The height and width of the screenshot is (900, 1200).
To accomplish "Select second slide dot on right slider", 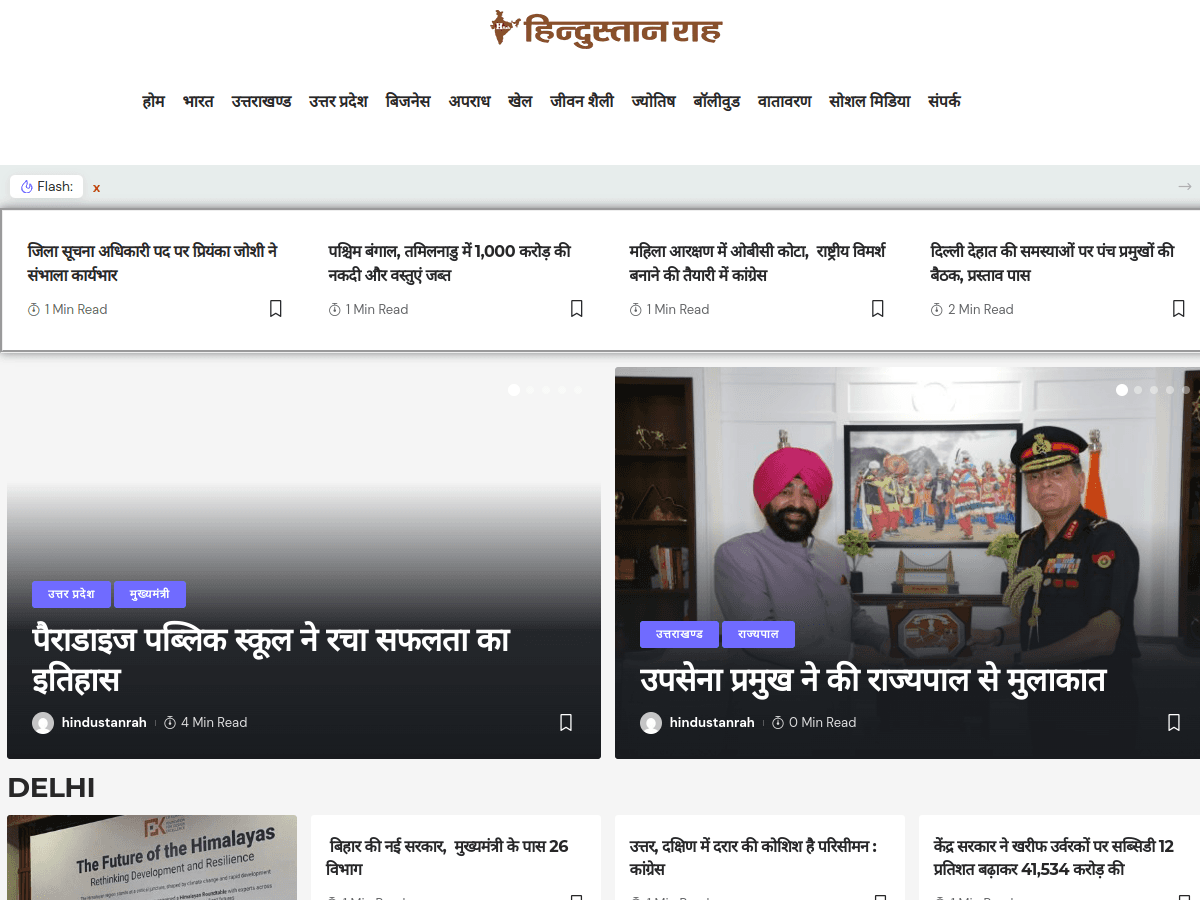I will click(1138, 390).
